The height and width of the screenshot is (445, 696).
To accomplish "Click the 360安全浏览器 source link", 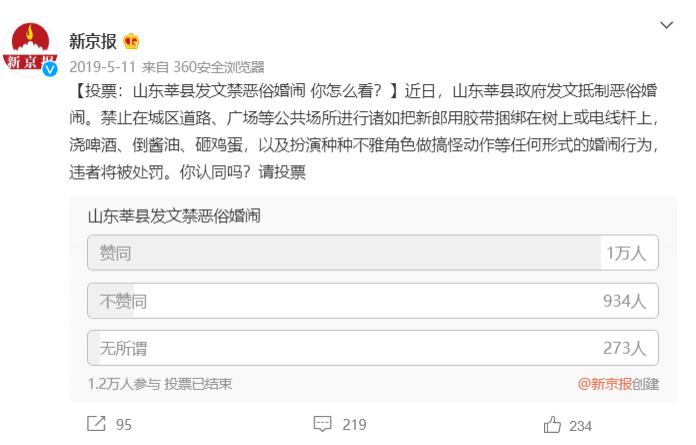I will (x=218, y=67).
